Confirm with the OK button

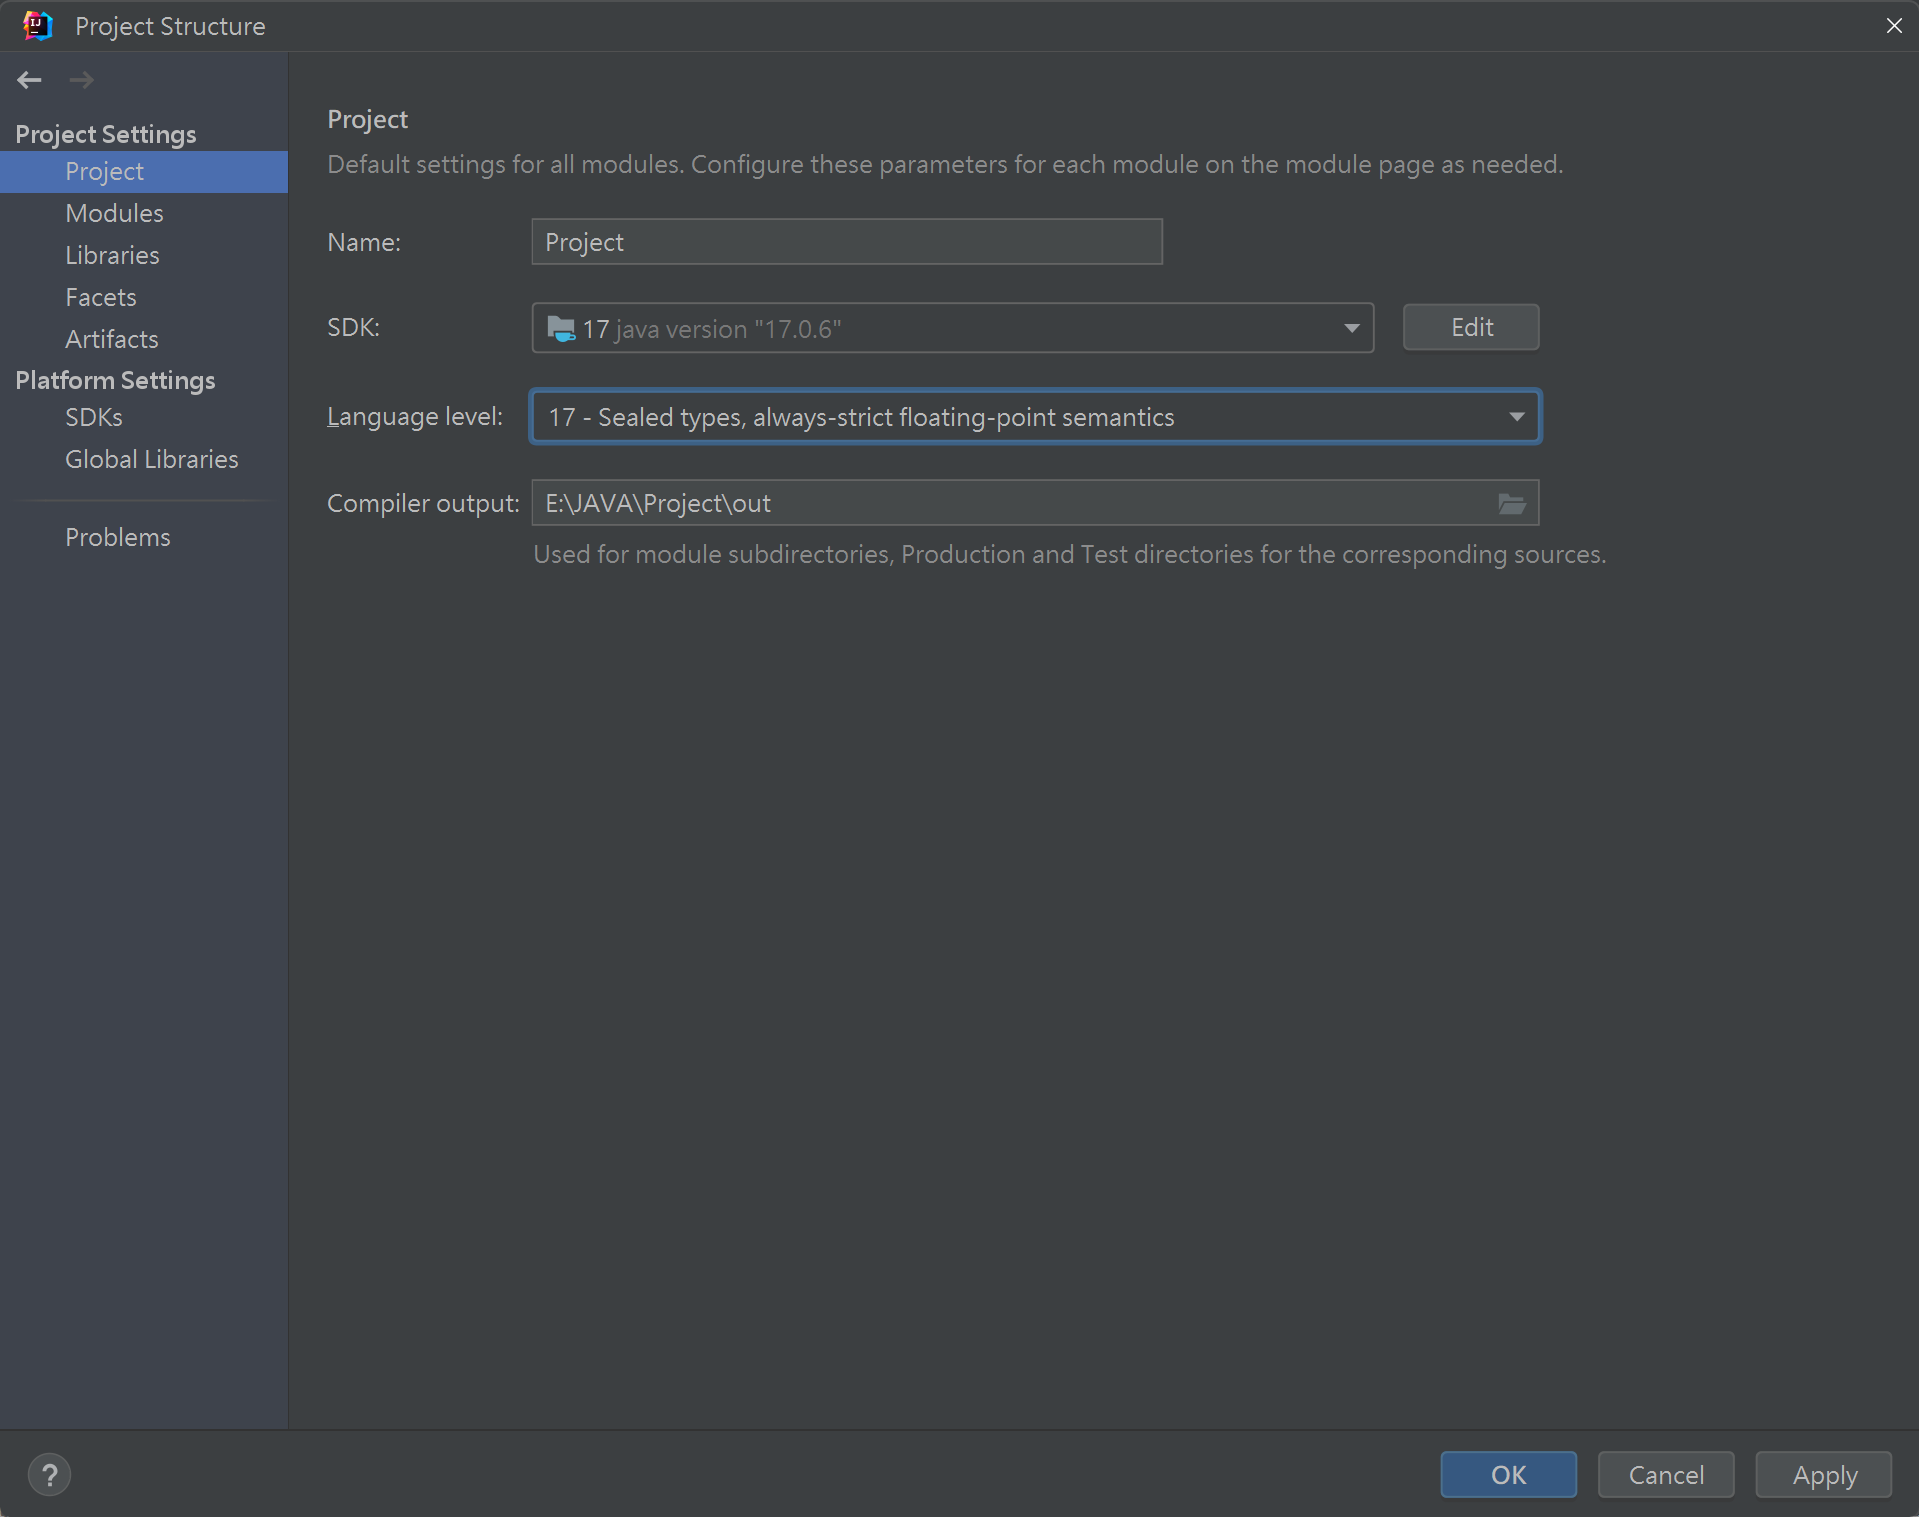tap(1508, 1474)
